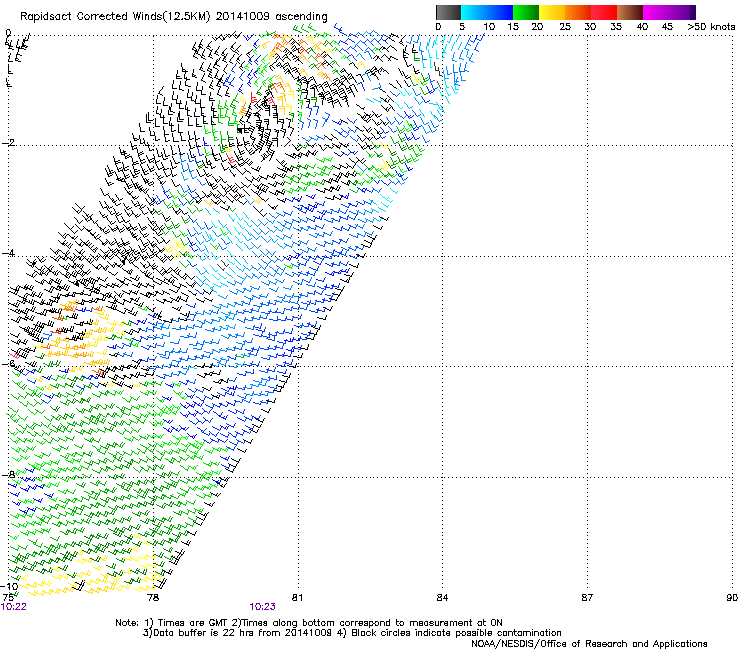Screen dimensions: 740x650
Task: Click the chart title 'Rapidscat Corrected Winds(12.5KM)'
Action: [115, 17]
